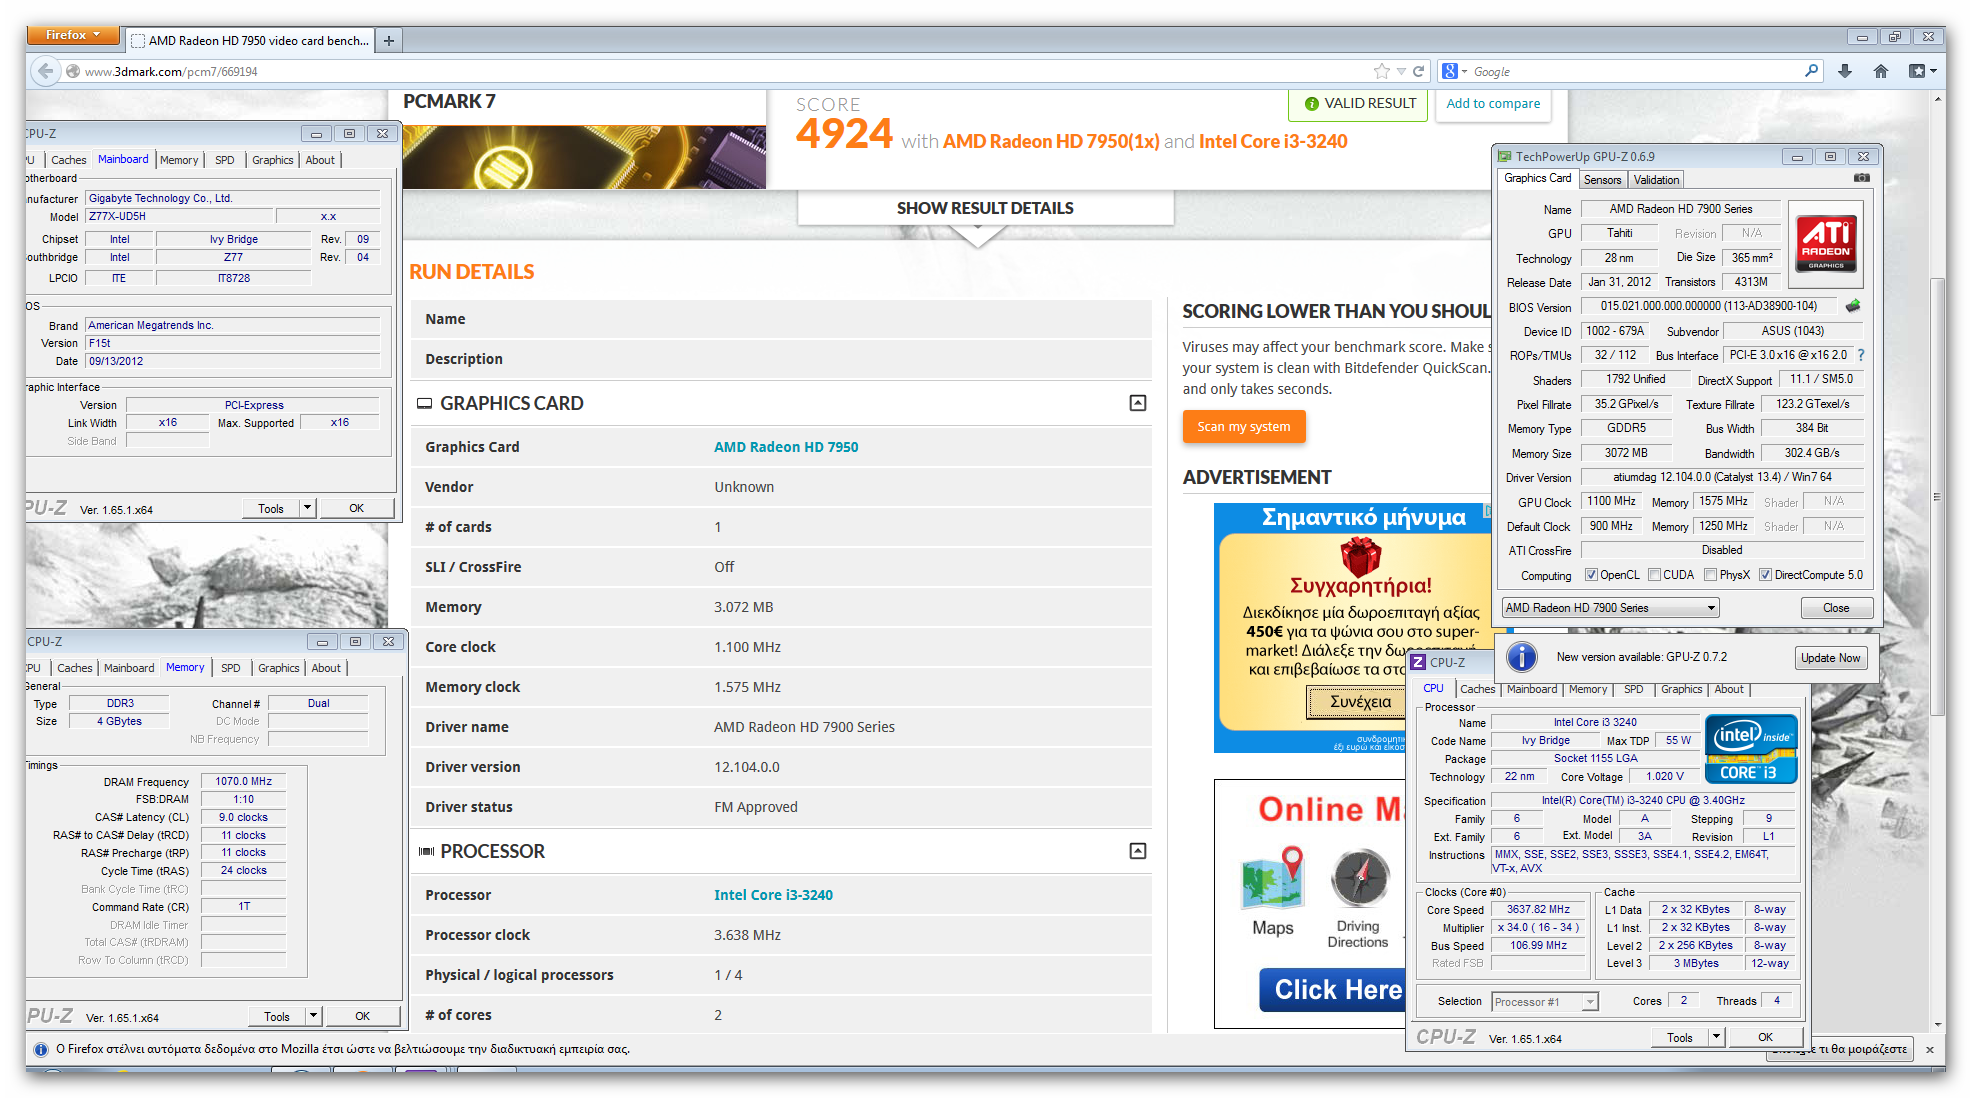Viewport: 1972px width, 1098px height.
Task: Open Intel Core i3-3240 processor link
Action: click(773, 895)
